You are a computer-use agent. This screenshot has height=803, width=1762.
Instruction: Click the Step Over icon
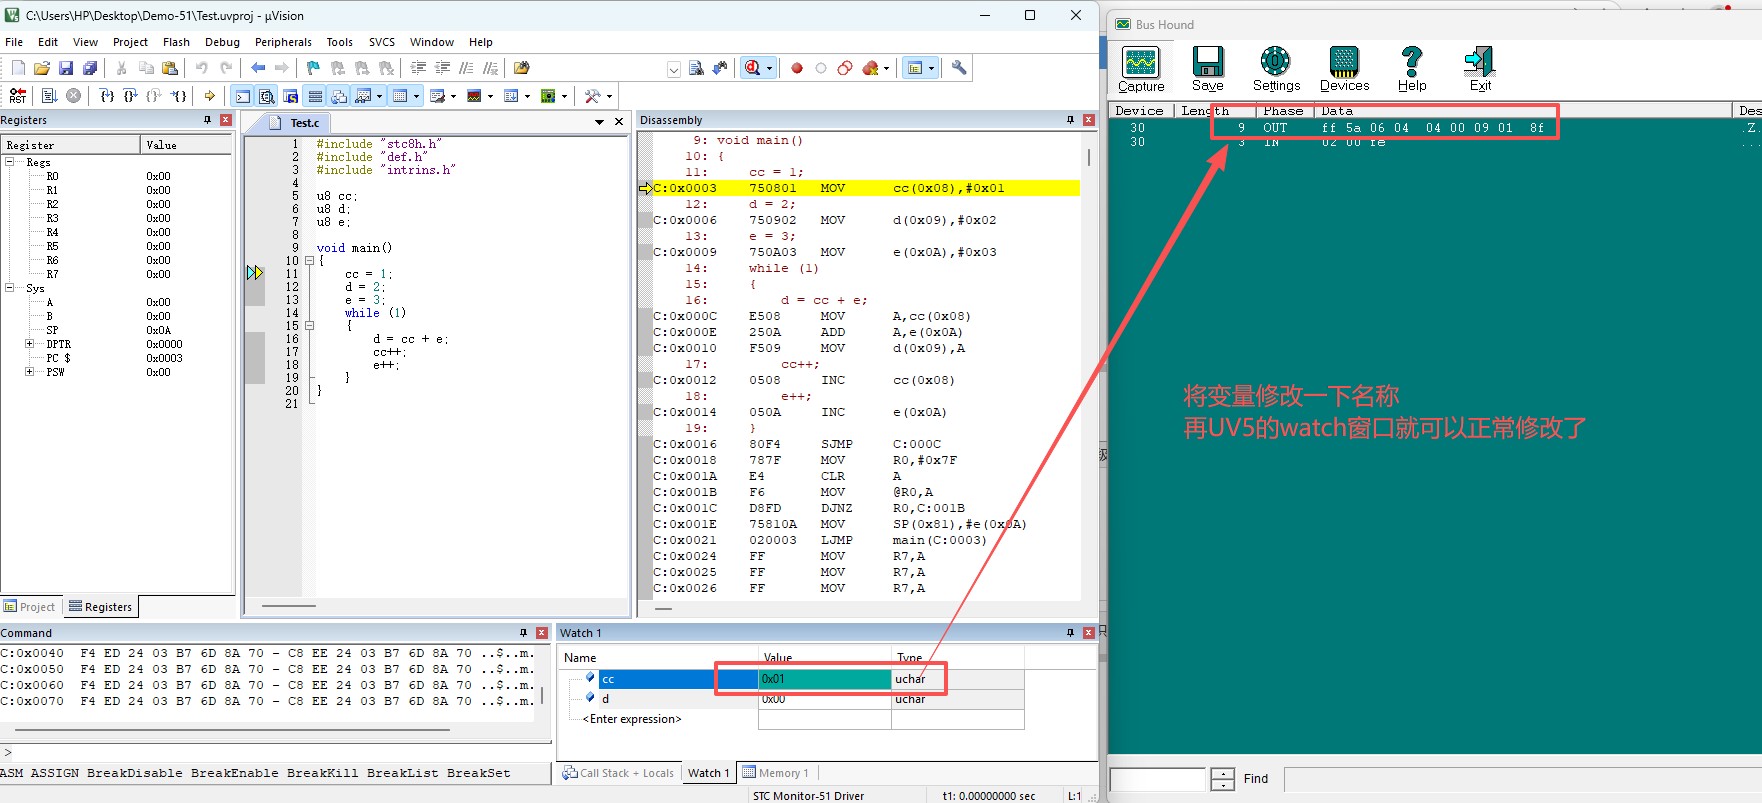[x=131, y=96]
